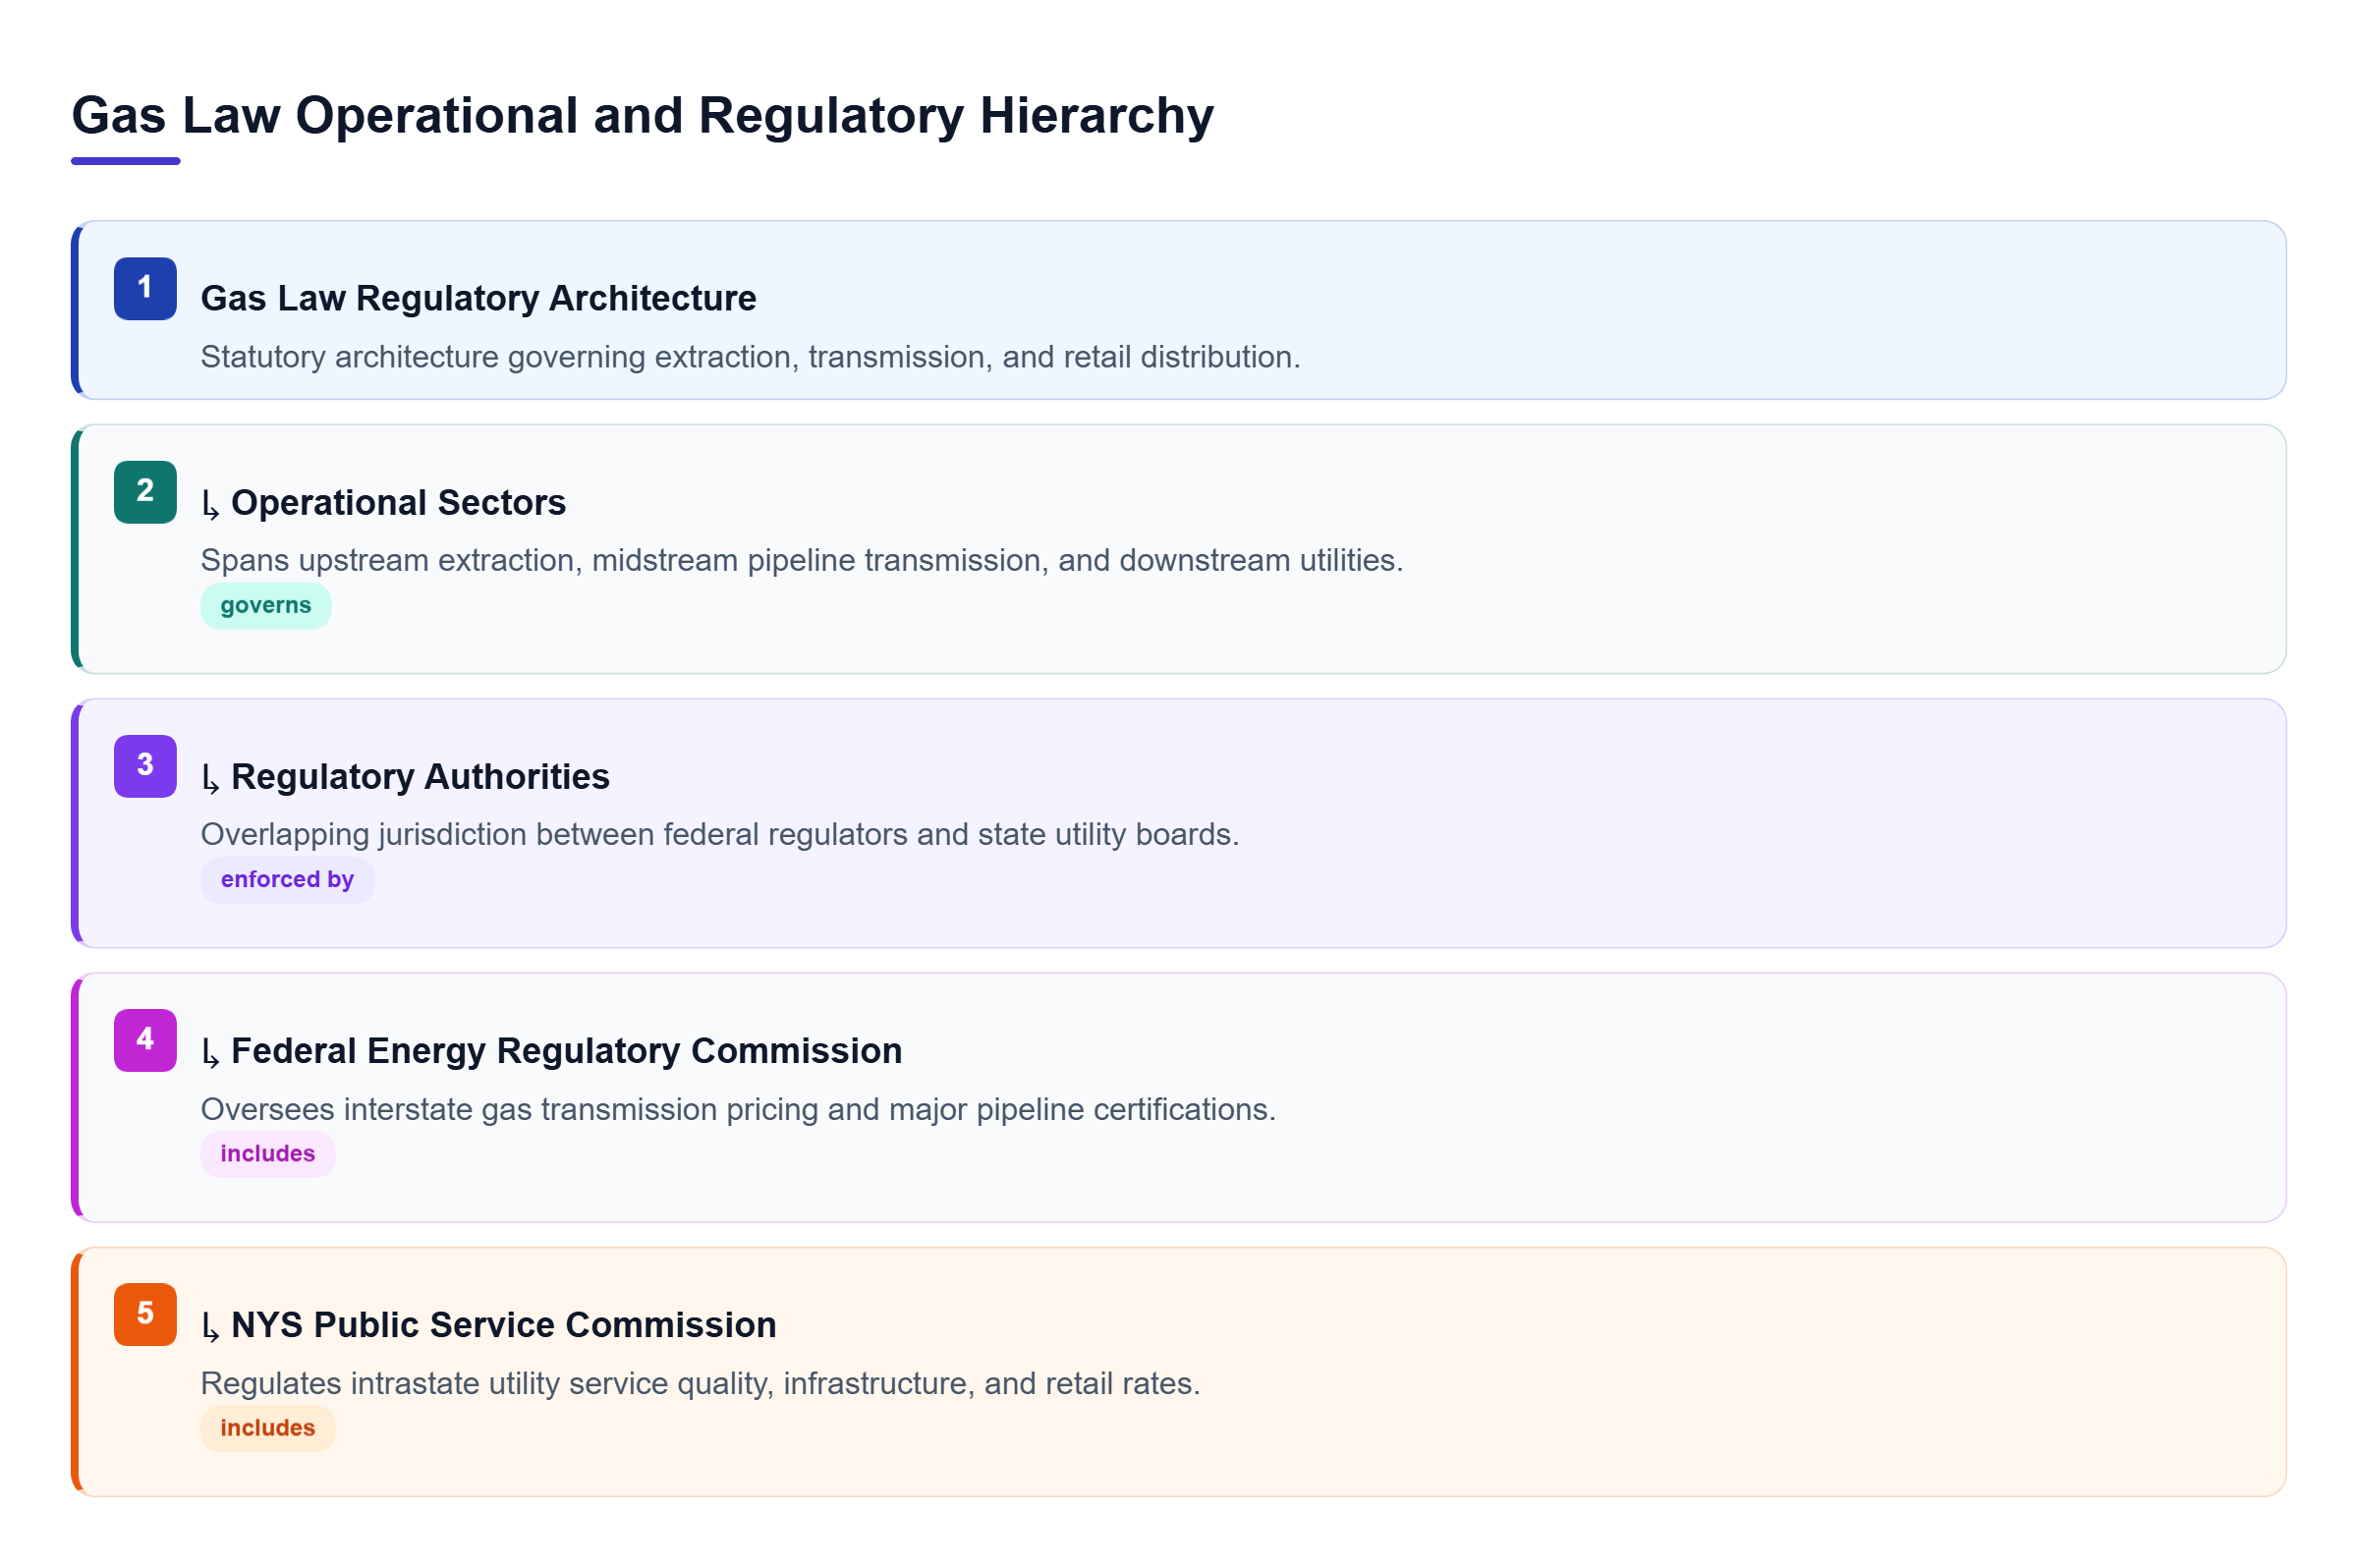Click the page title 'Gas Law Operational and Regulatory Hierarchy'

642,116
